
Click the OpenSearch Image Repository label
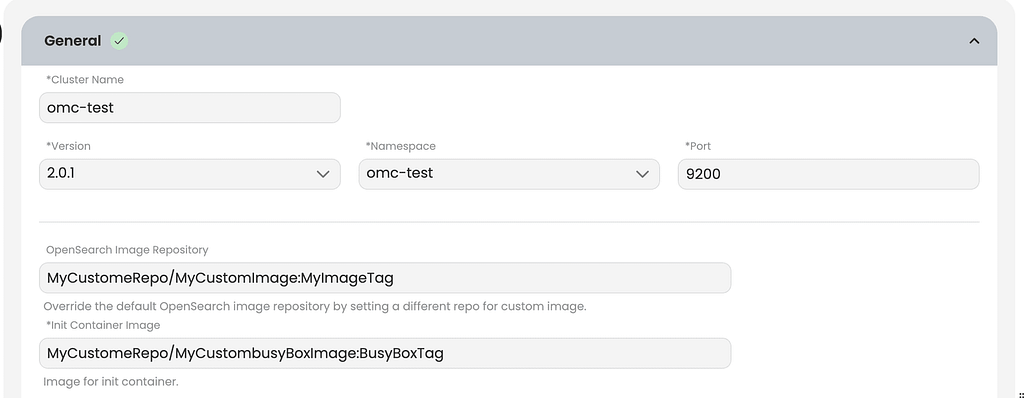(x=127, y=250)
